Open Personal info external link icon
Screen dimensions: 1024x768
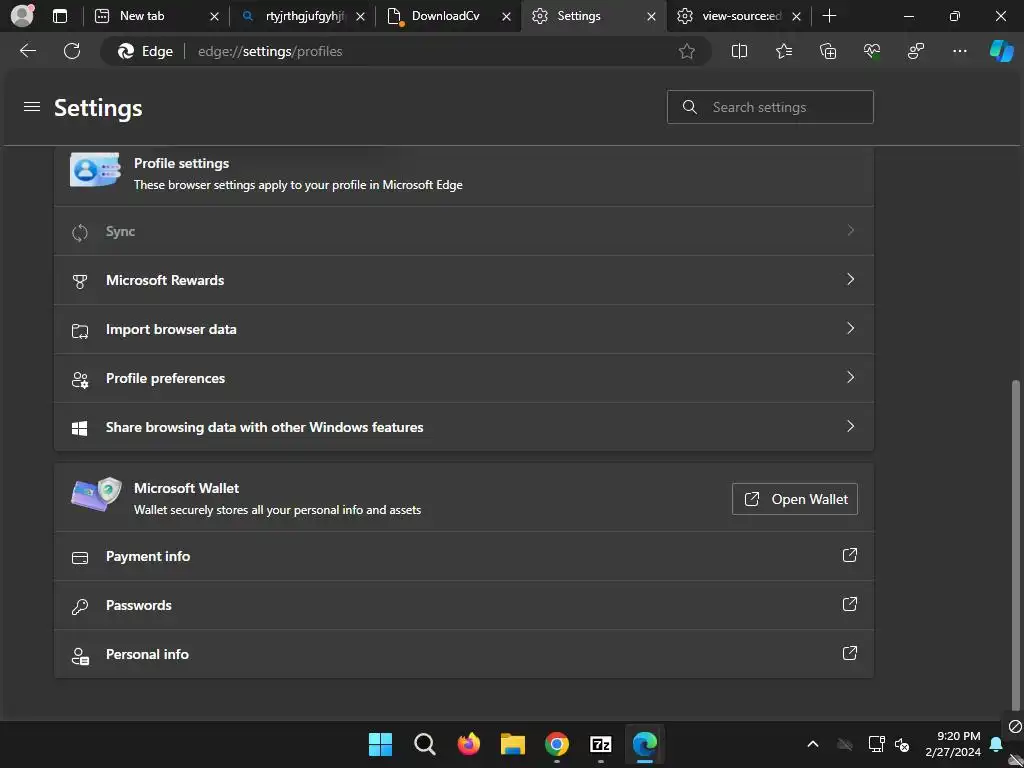(850, 653)
